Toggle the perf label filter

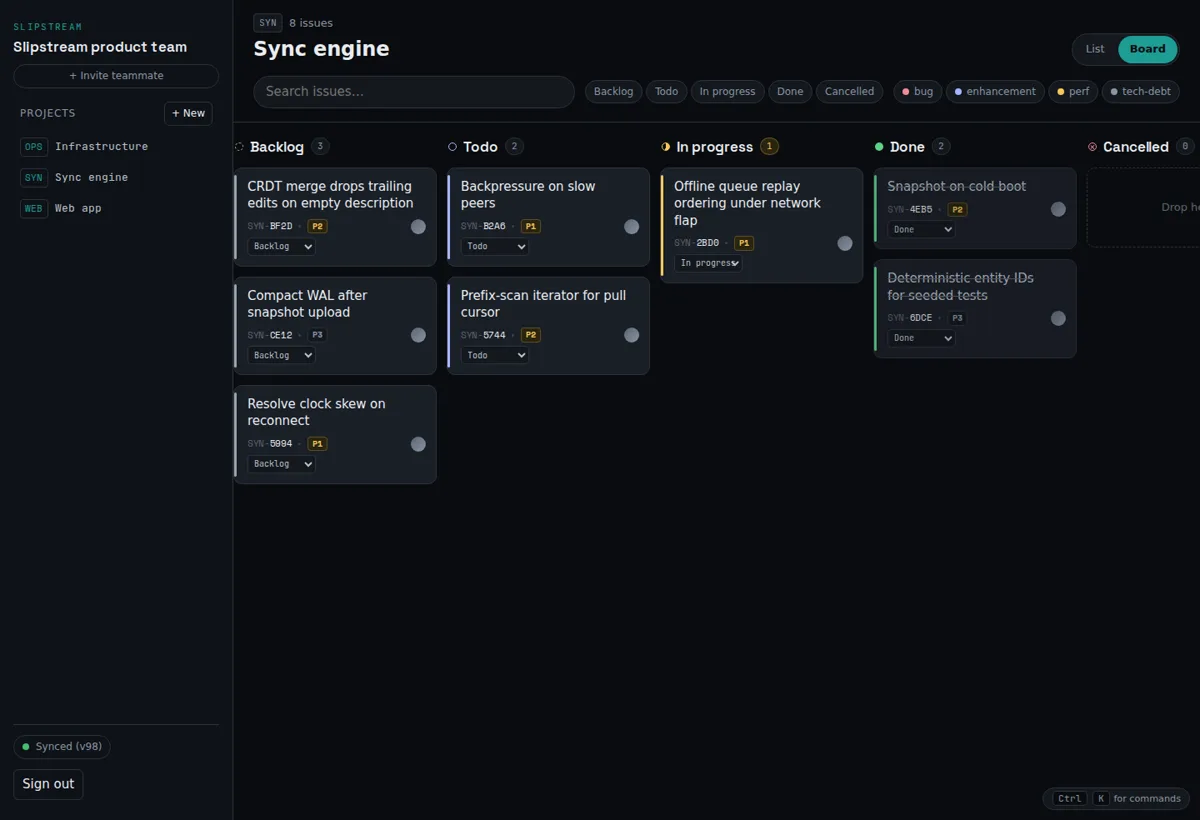click(x=1073, y=92)
